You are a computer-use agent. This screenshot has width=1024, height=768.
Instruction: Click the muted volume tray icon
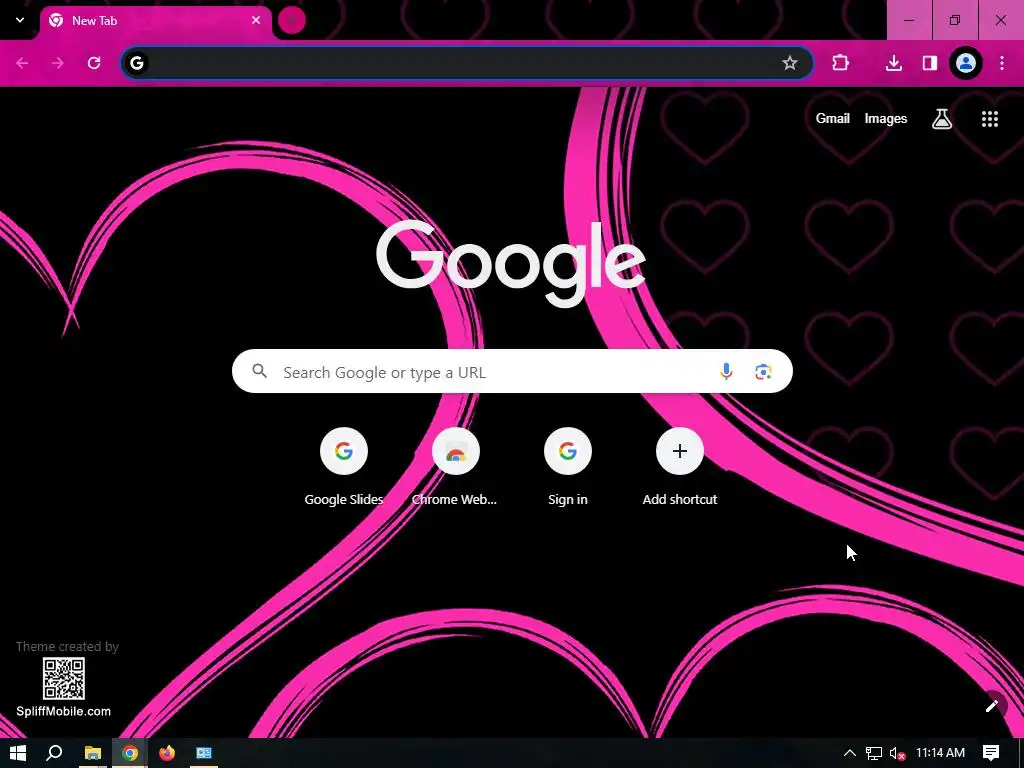pyautogui.click(x=898, y=753)
